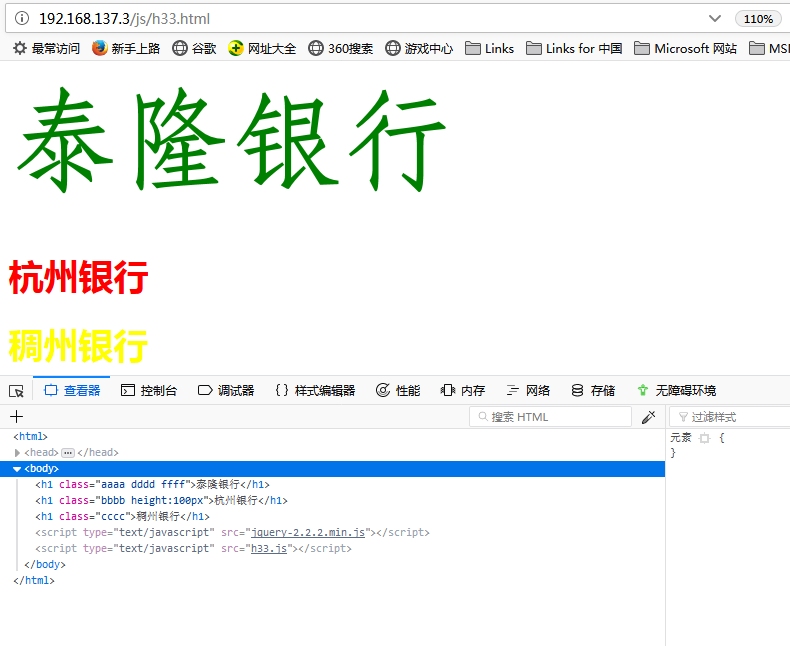This screenshot has height=646, width=790.
Task: Switch to the 无障碍环境 accessibility tab
Action: click(676, 391)
